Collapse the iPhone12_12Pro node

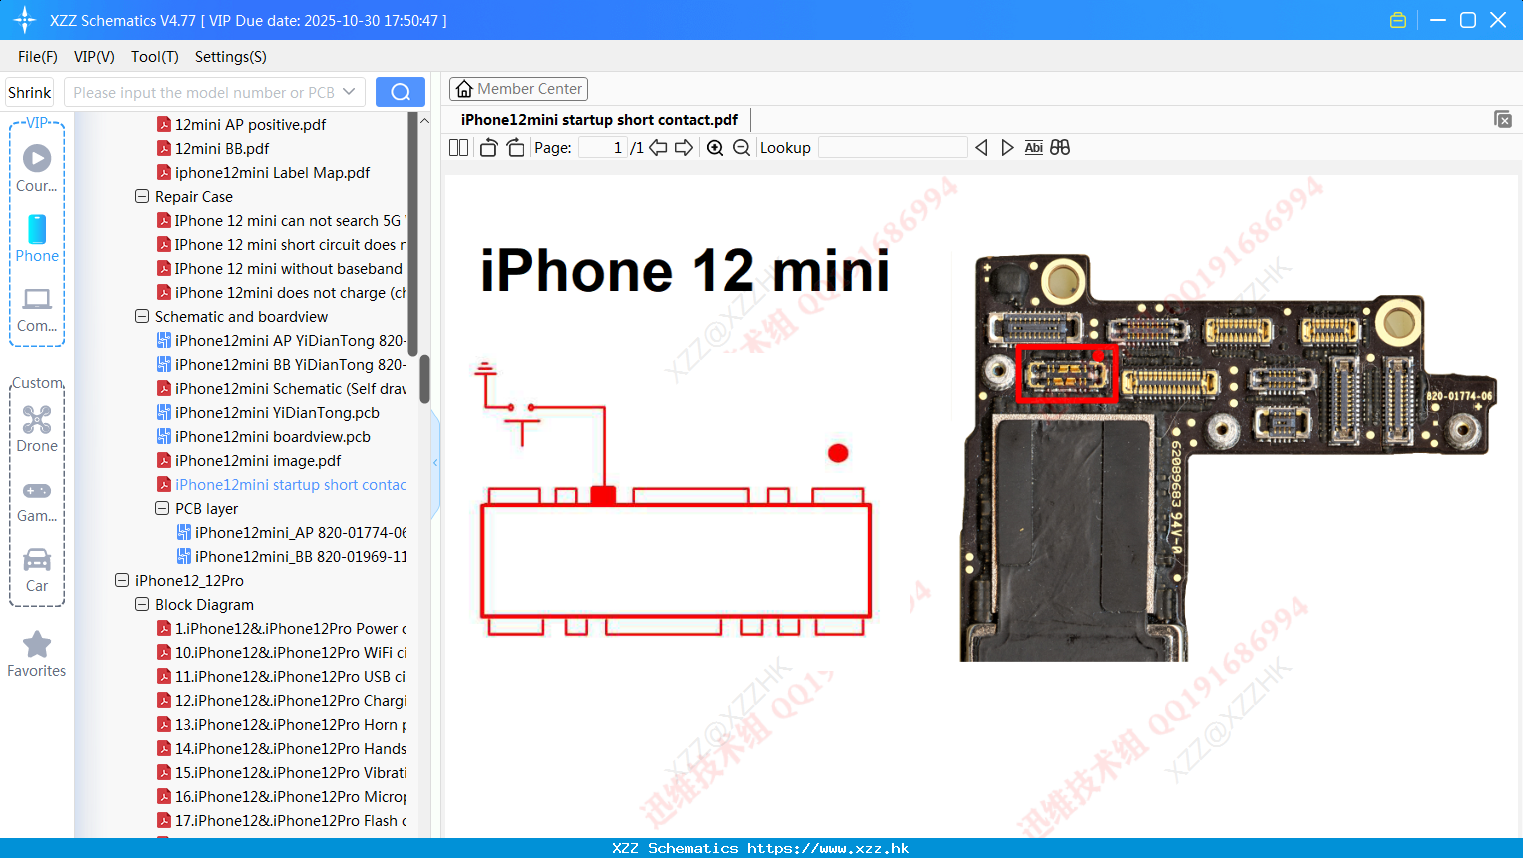pos(122,581)
